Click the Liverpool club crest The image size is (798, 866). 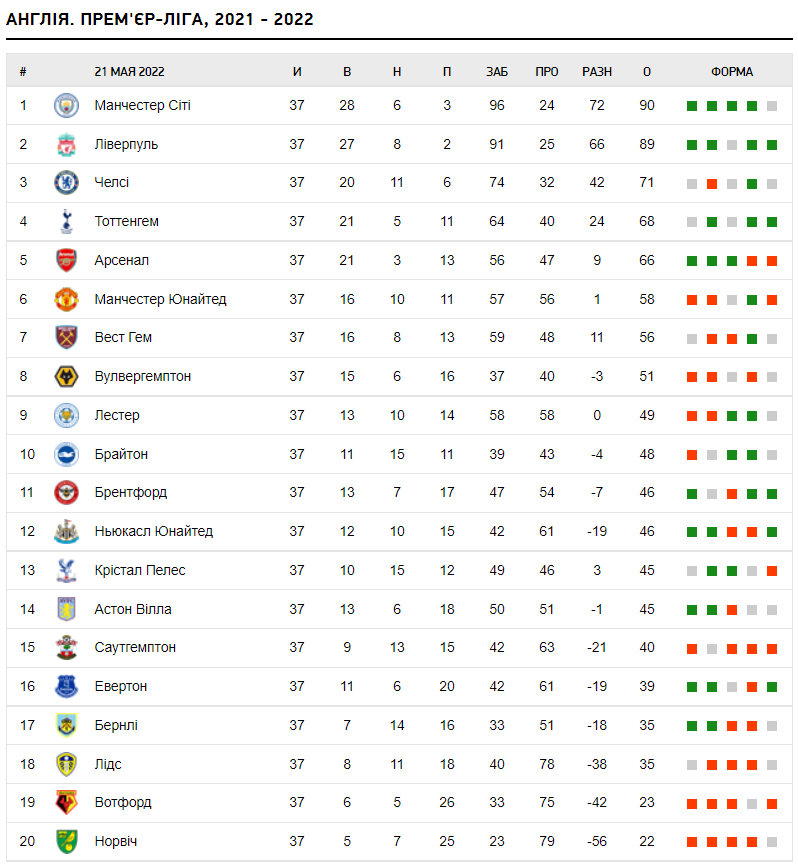[x=66, y=144]
